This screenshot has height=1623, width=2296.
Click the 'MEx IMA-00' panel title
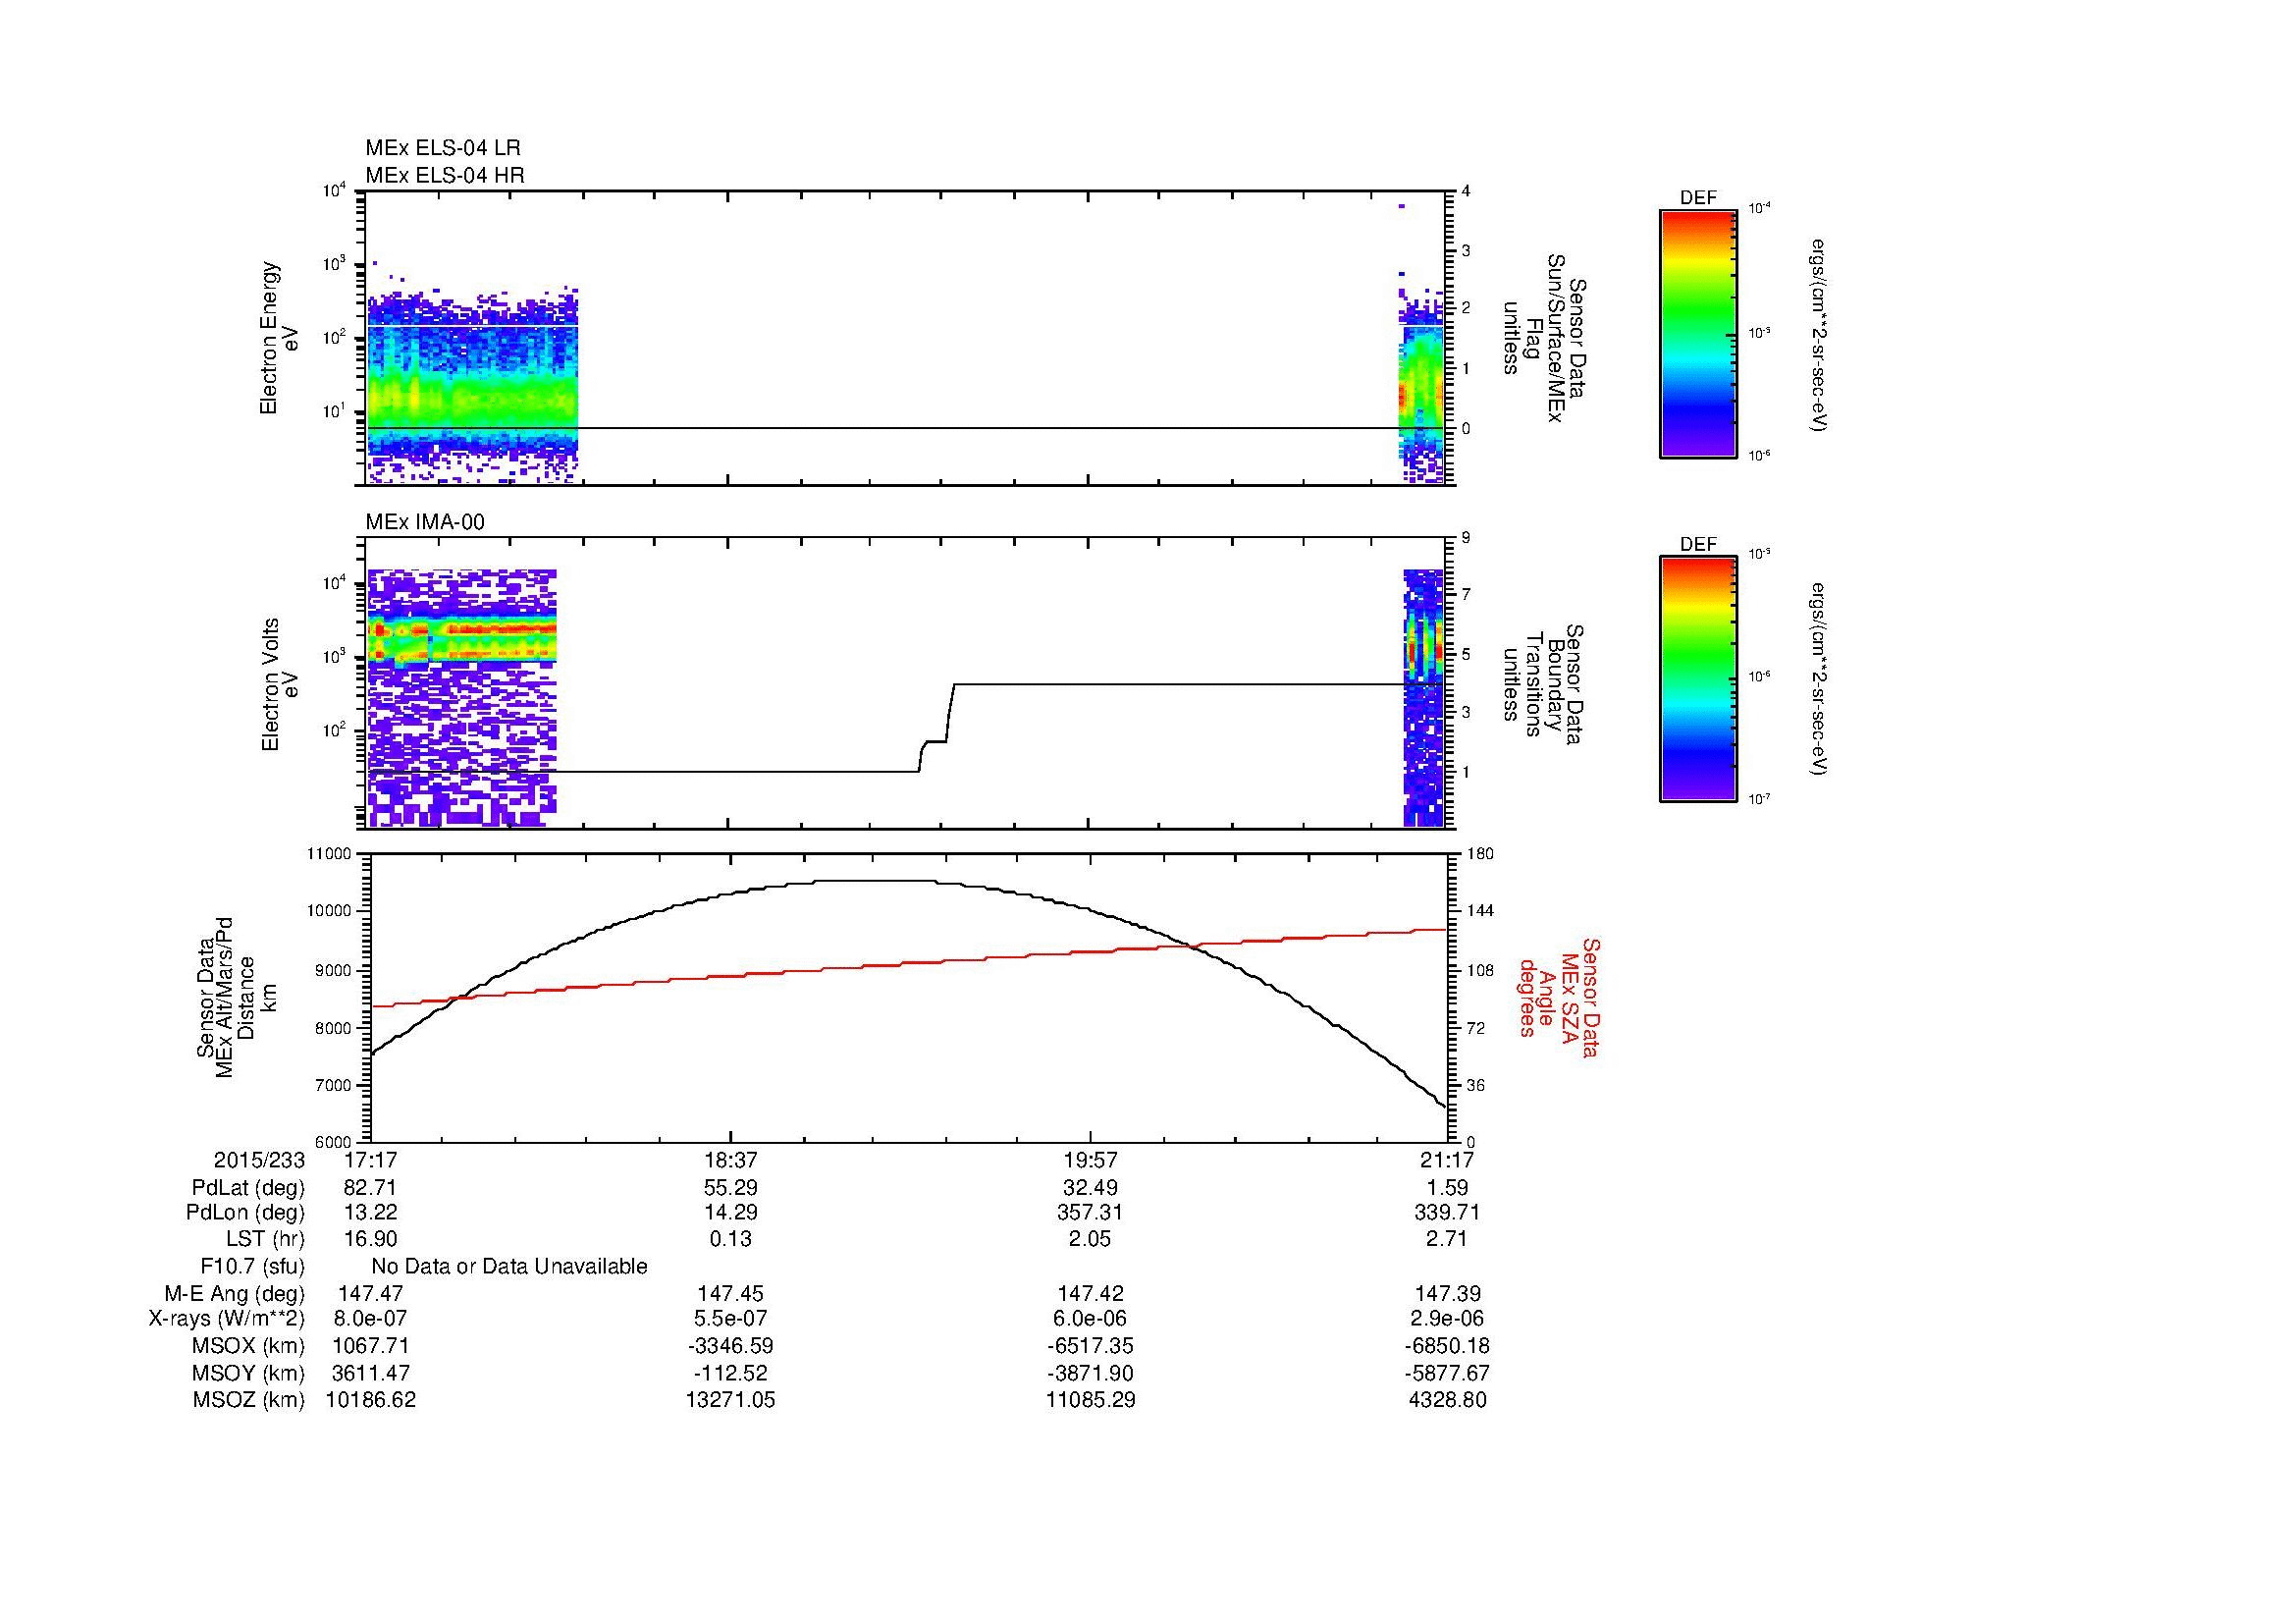click(x=425, y=522)
